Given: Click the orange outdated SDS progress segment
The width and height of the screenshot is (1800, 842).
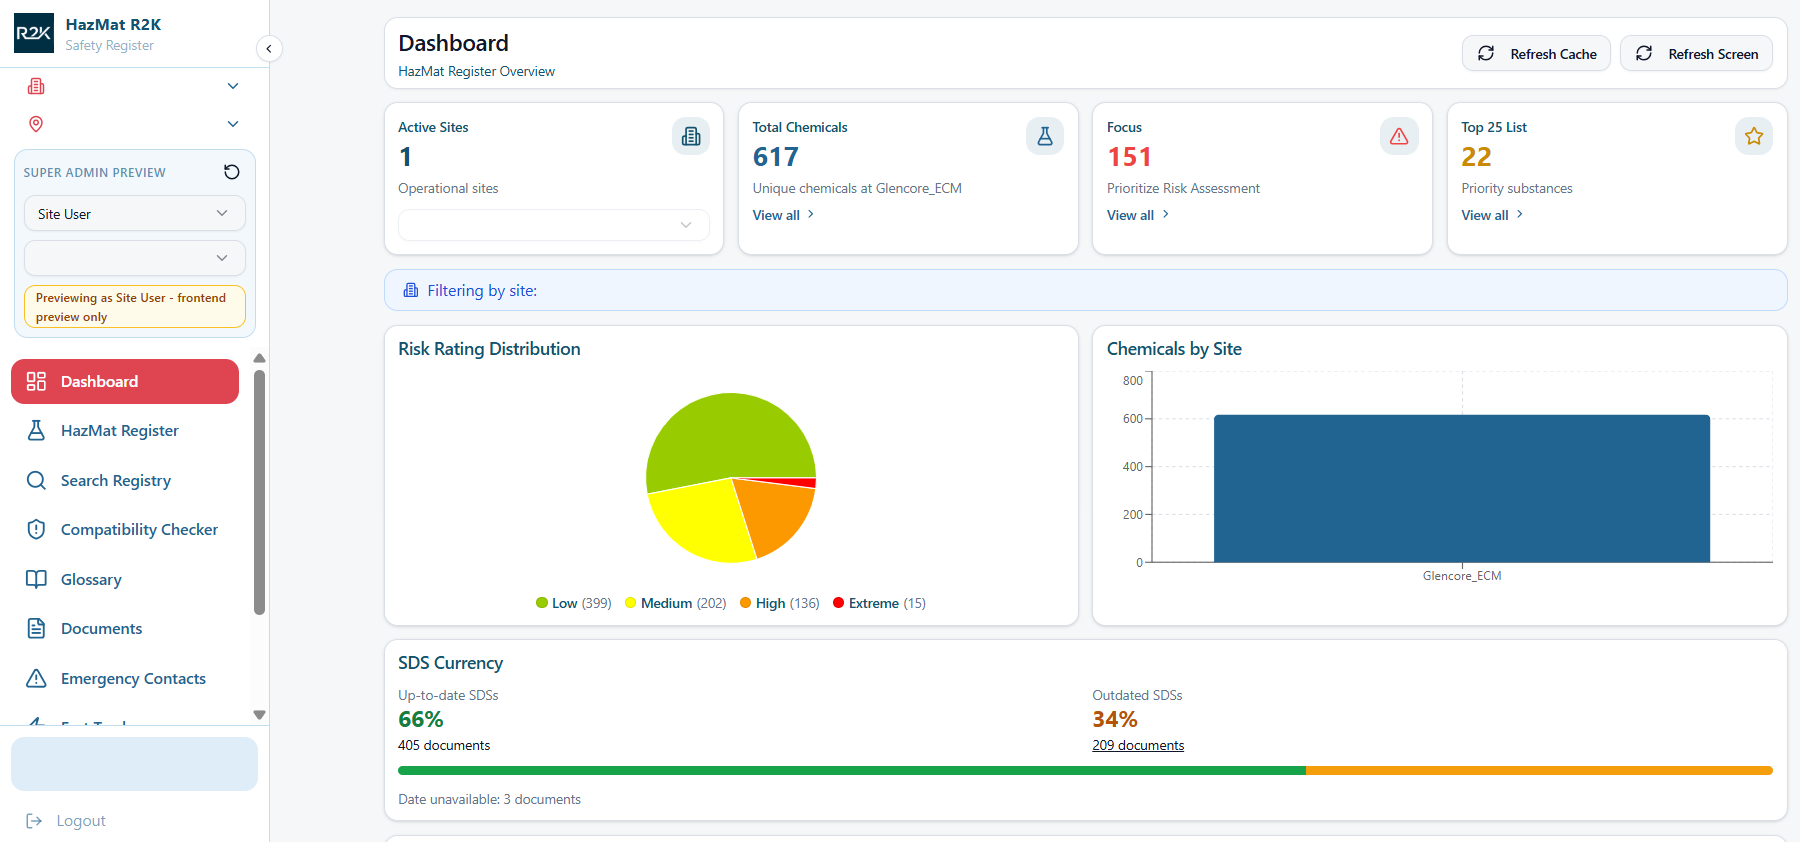Looking at the screenshot, I should click(1539, 770).
